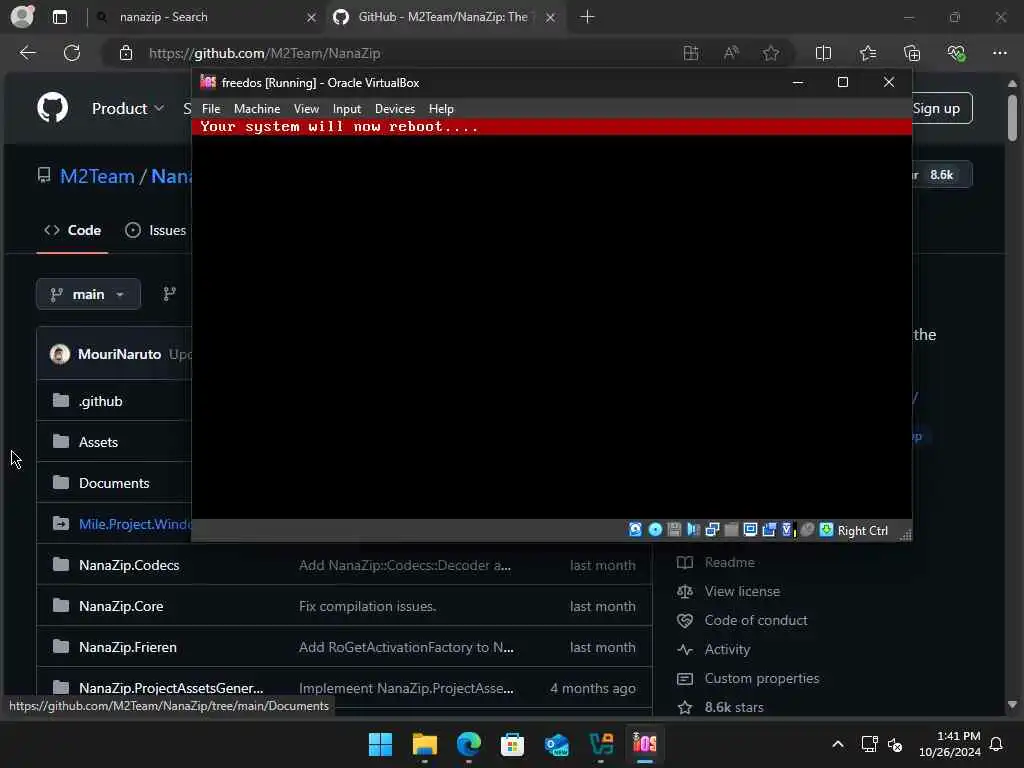This screenshot has height=768, width=1024.
Task: Click the star count 8.6k button
Action: pos(941,175)
